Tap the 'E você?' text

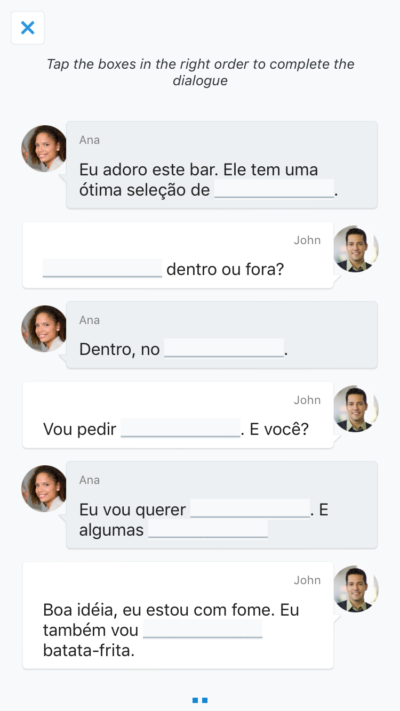pos(279,429)
